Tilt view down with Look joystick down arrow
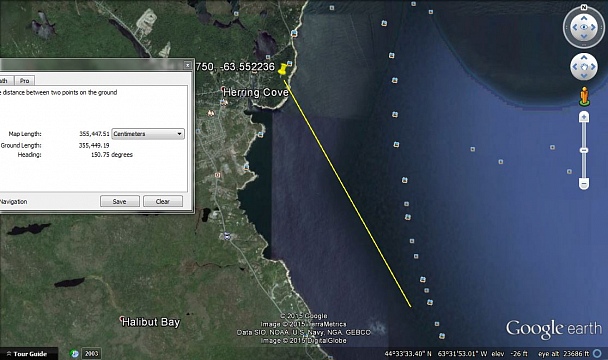This screenshot has width=608, height=360. 584,36
